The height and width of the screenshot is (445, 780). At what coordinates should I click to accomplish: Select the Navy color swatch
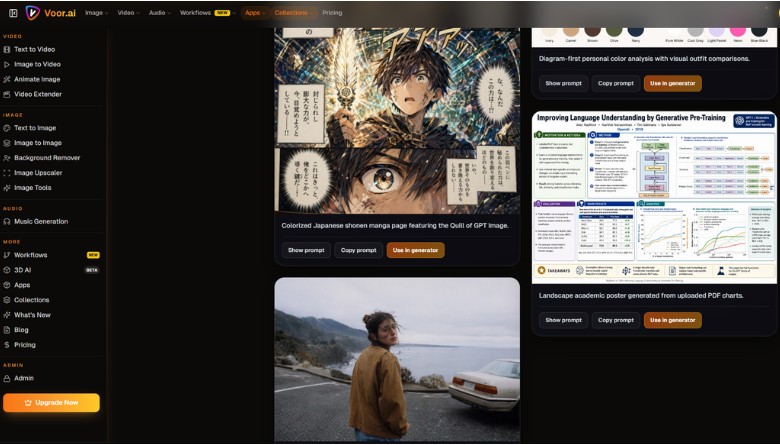(635, 33)
